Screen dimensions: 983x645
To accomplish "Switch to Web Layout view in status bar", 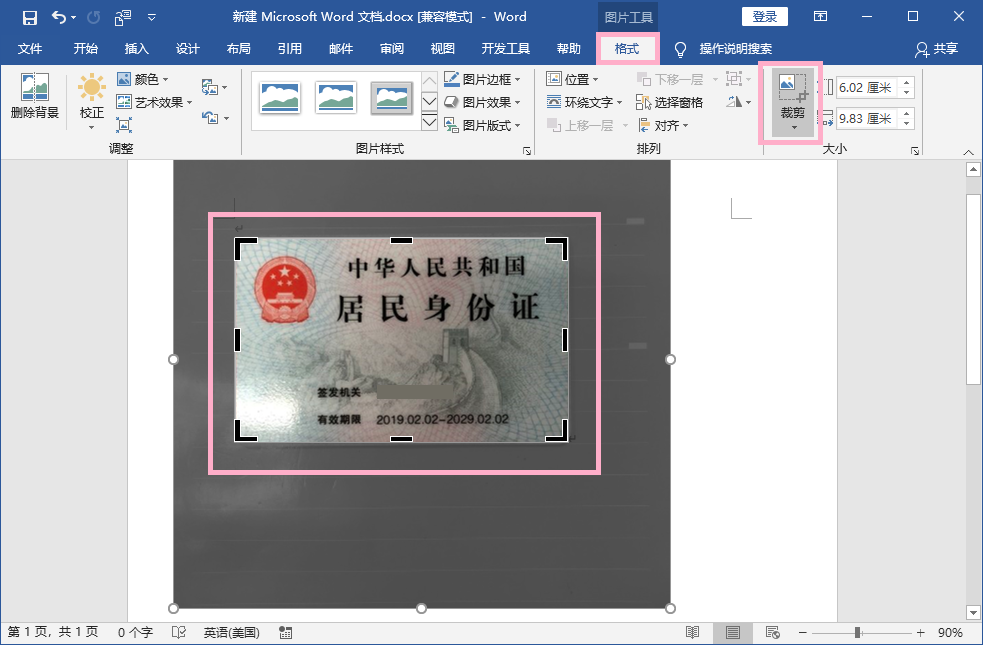I will click(x=772, y=632).
